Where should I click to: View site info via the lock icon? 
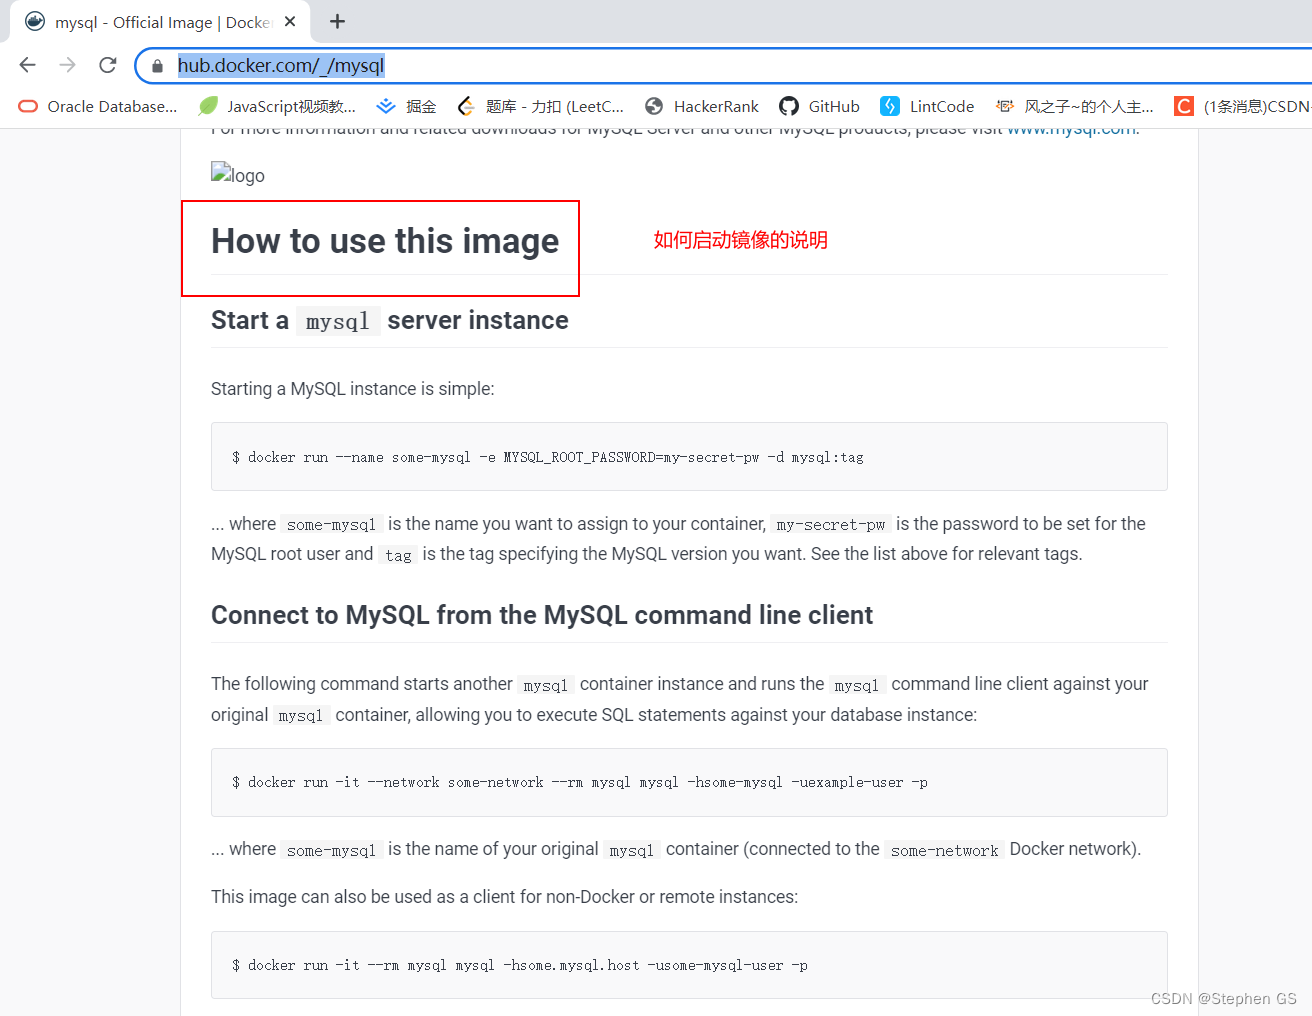157,66
